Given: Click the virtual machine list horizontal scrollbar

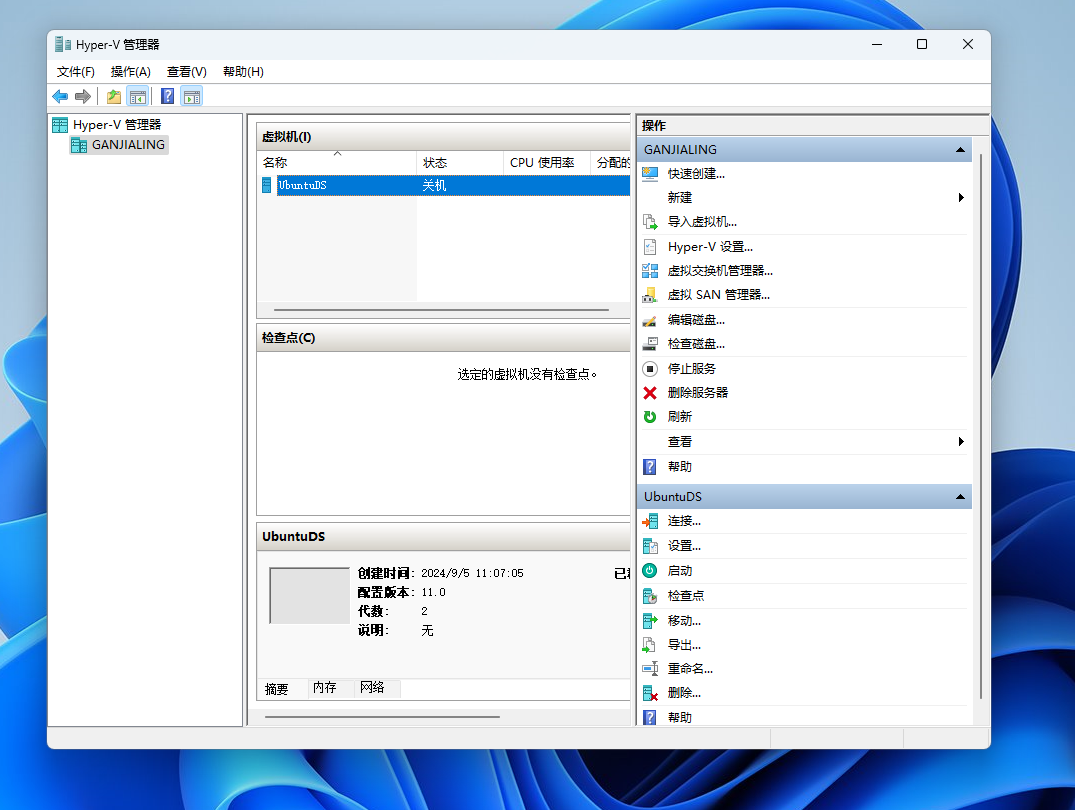Looking at the screenshot, I should pos(442,310).
